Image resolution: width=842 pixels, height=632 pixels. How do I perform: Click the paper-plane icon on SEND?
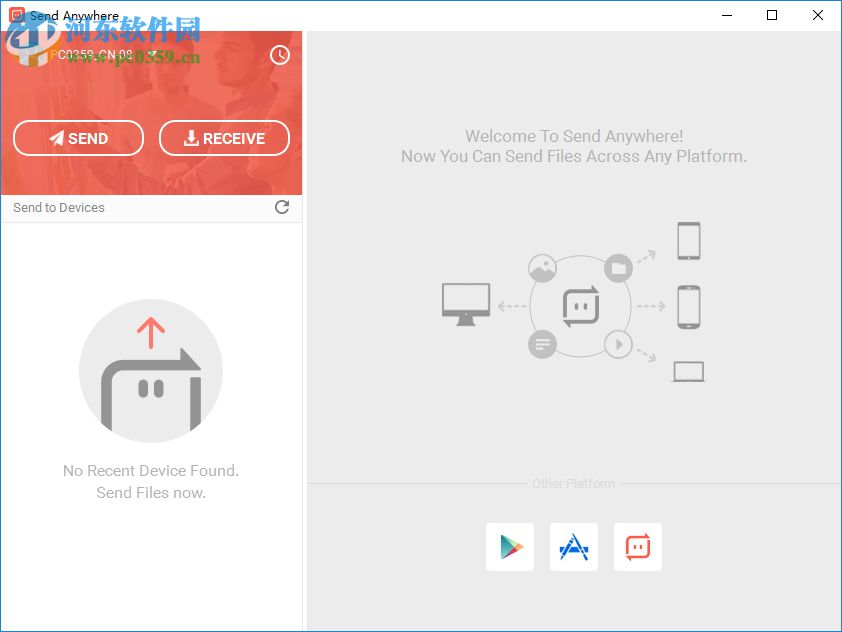(57, 138)
